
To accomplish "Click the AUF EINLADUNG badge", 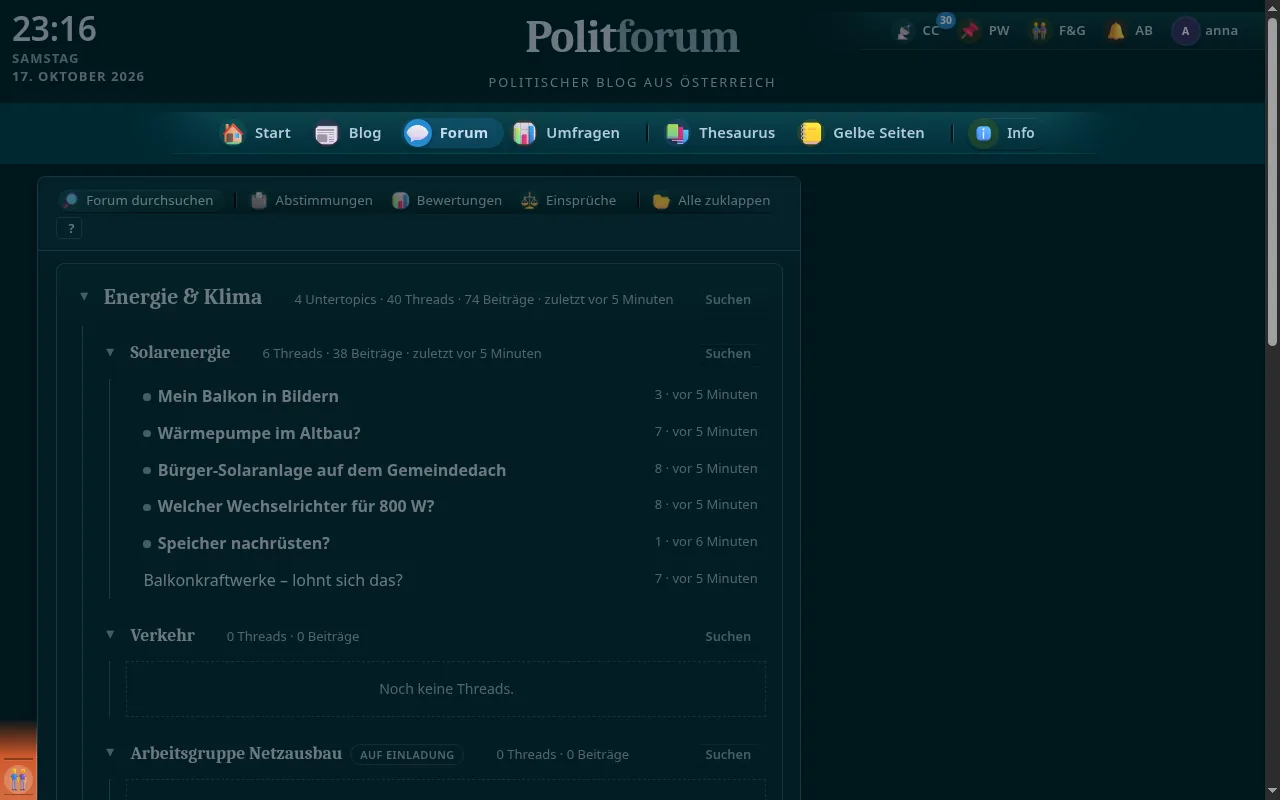I will click(x=407, y=755).
